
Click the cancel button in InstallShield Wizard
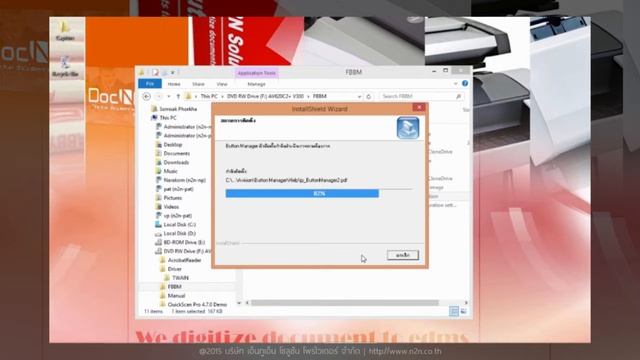tap(403, 255)
